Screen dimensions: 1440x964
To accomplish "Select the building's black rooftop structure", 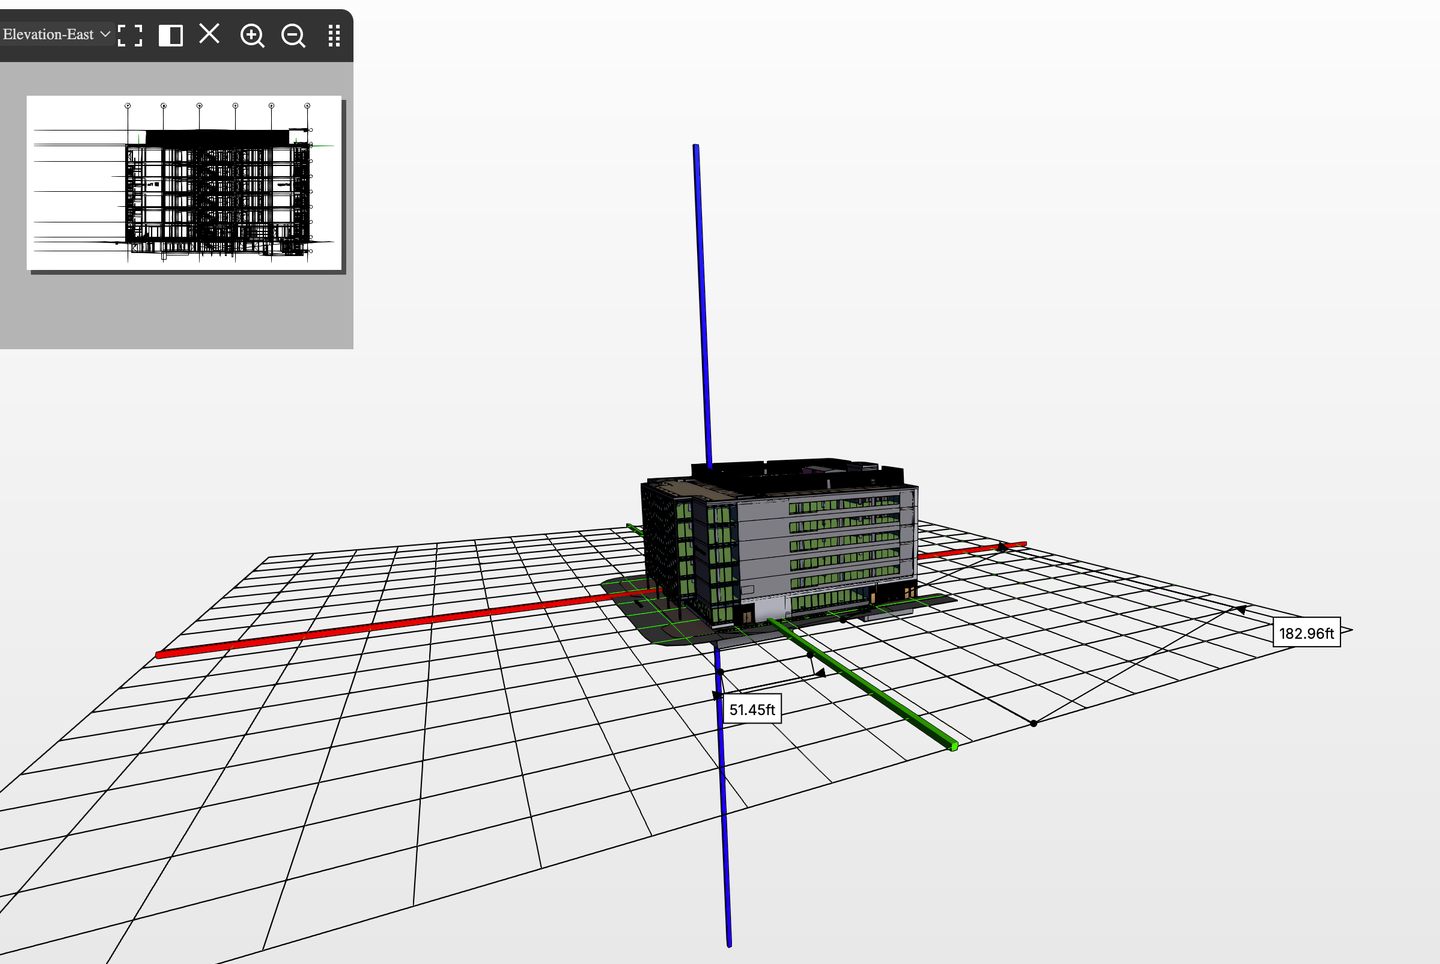I will 790,474.
